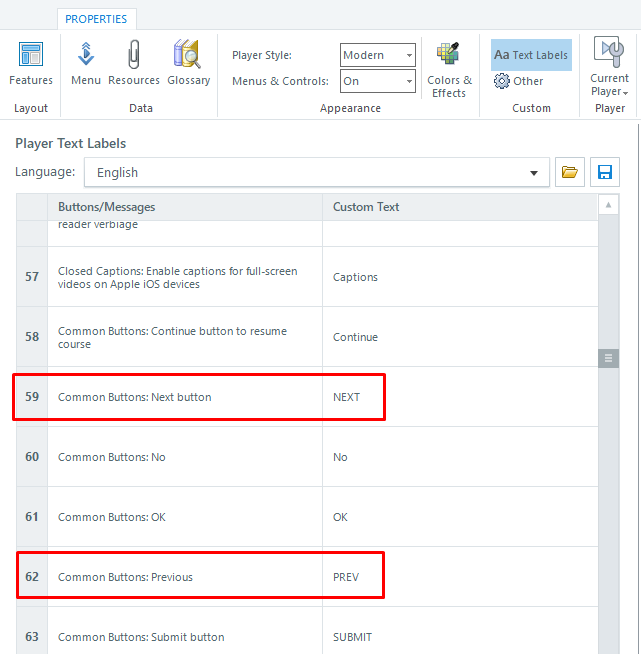Switch to the PROPERTIES tab
The width and height of the screenshot is (641, 654).
96,19
